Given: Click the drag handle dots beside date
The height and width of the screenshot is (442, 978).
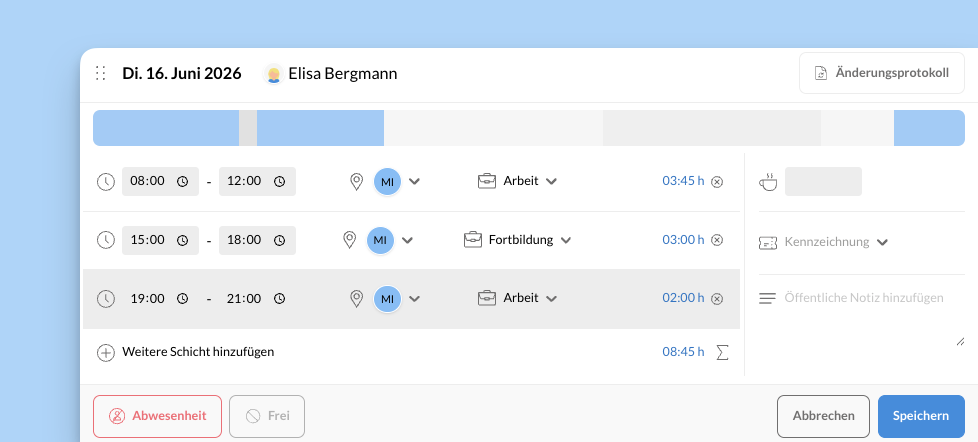Looking at the screenshot, I should (100, 73).
